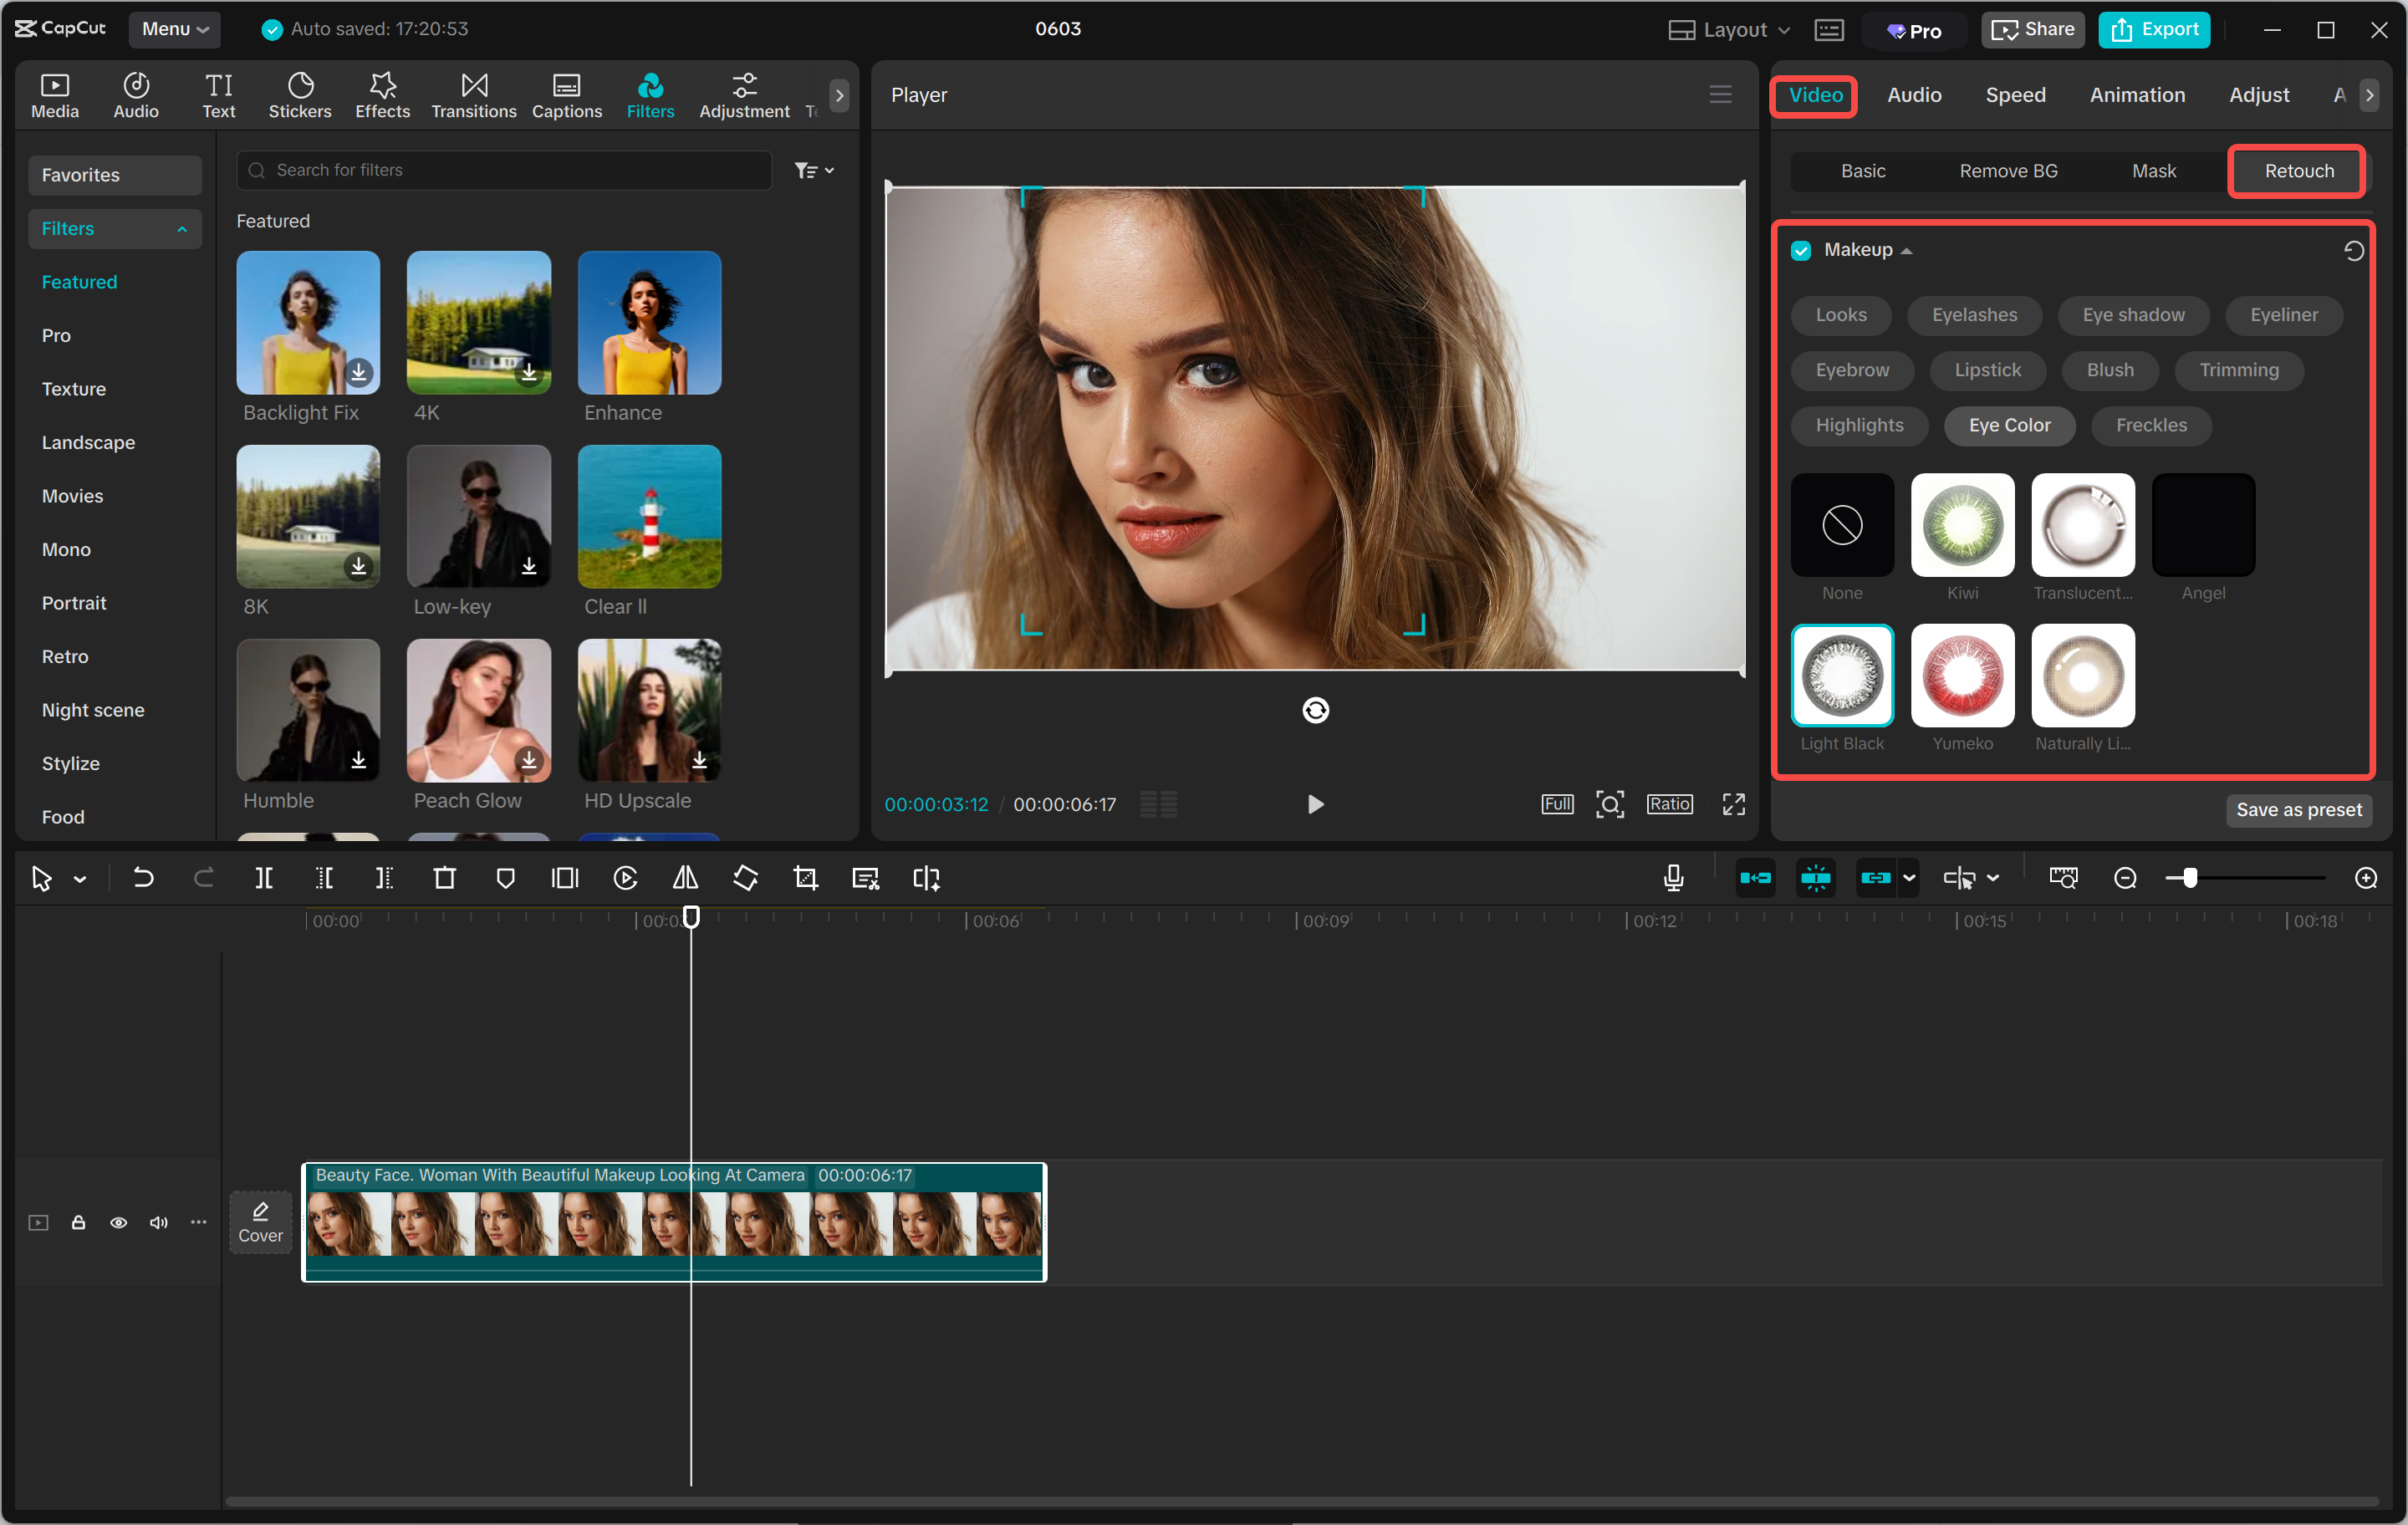The height and width of the screenshot is (1525, 2408).
Task: Lock the video track
Action: click(x=78, y=1222)
